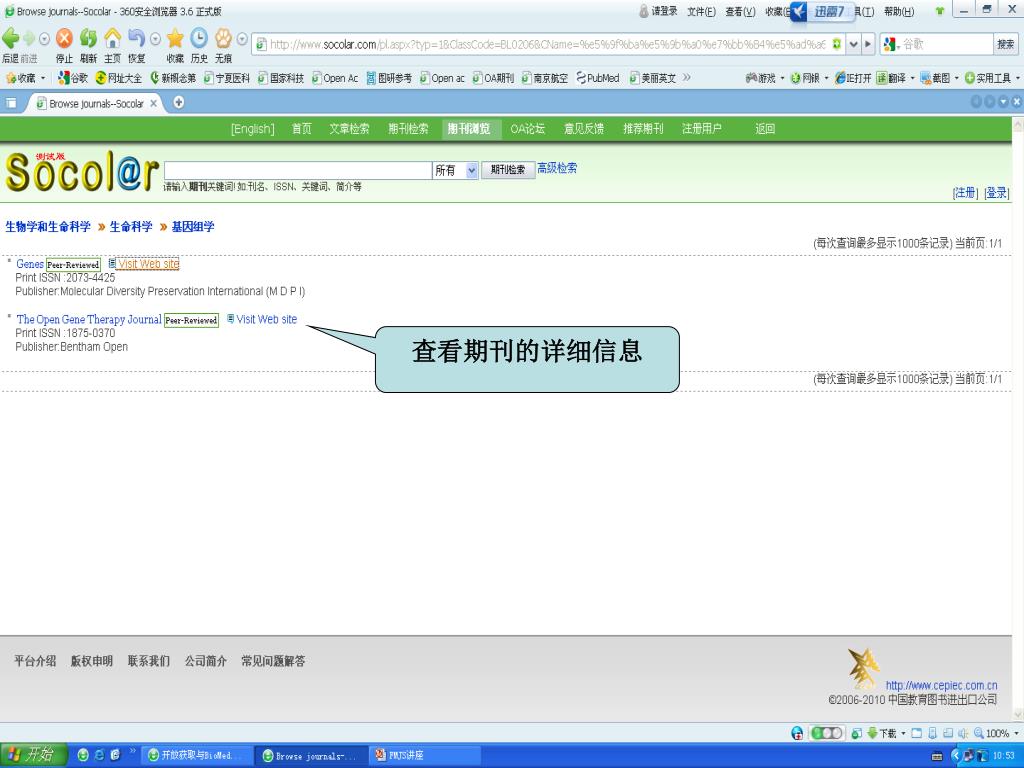Select the 文章检索 navigation tab
1024x768 pixels.
pyautogui.click(x=349, y=129)
